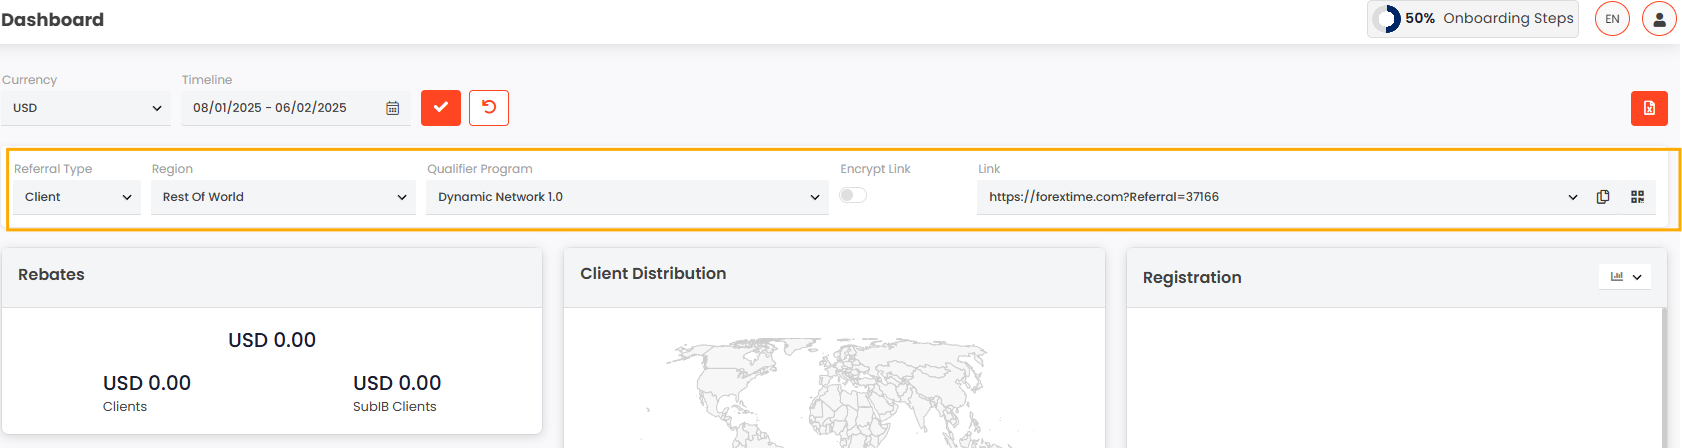Copy the referral link icon
Image resolution: width=1682 pixels, height=448 pixels.
1603,197
